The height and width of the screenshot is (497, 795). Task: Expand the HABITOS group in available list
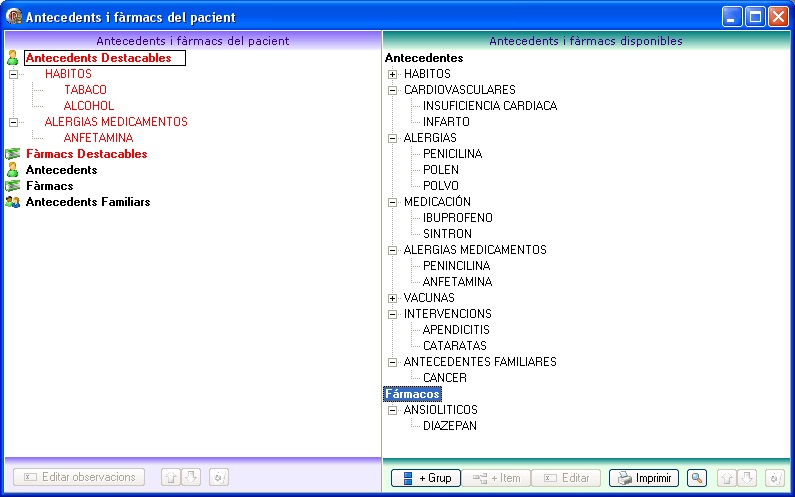click(392, 74)
